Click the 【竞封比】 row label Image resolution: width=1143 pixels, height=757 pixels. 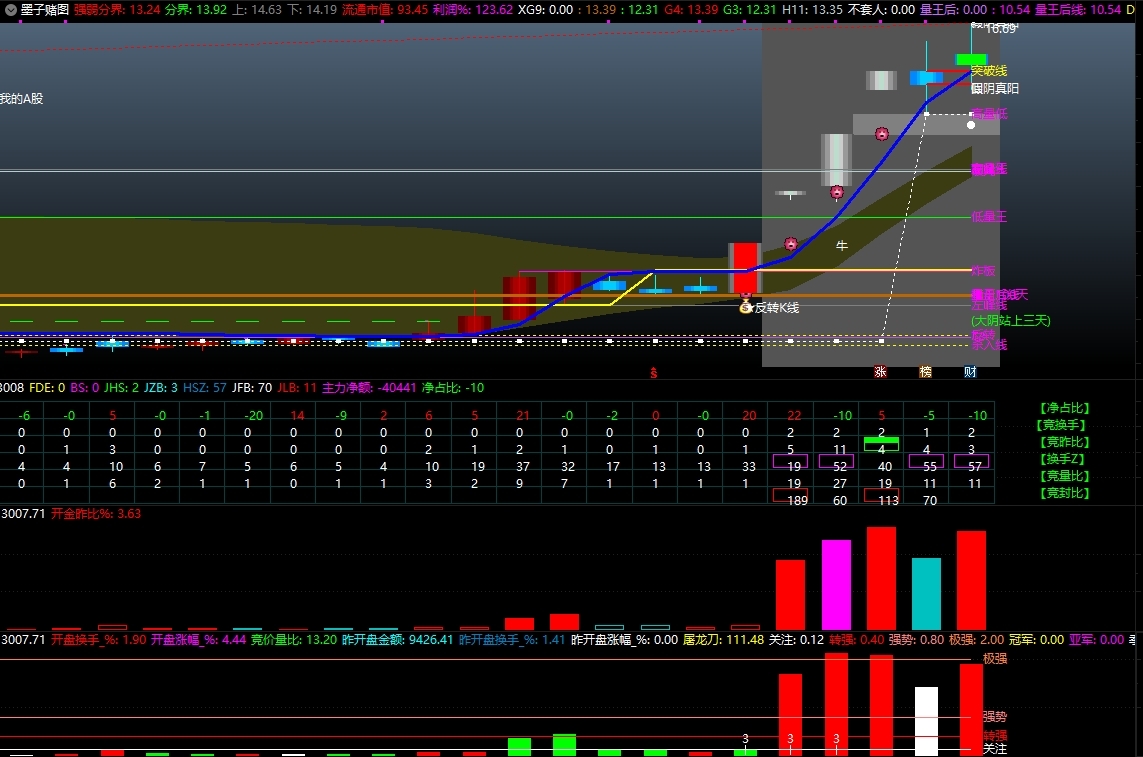pyautogui.click(x=1064, y=493)
